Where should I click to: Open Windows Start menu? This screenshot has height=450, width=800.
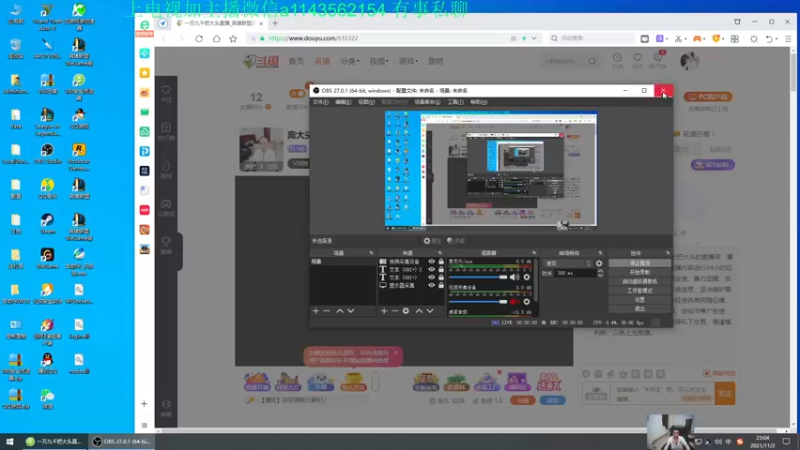[x=10, y=441]
